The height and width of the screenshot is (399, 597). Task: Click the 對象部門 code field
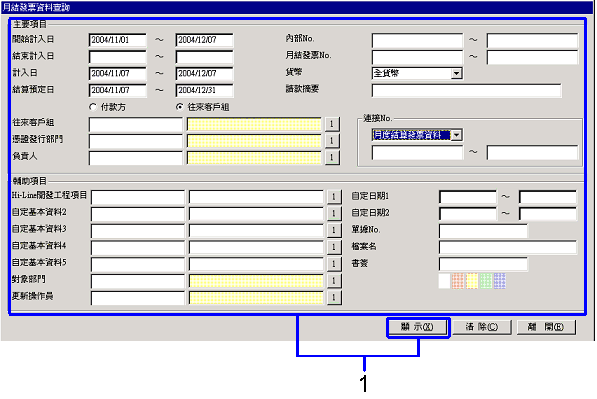[x=138, y=281]
